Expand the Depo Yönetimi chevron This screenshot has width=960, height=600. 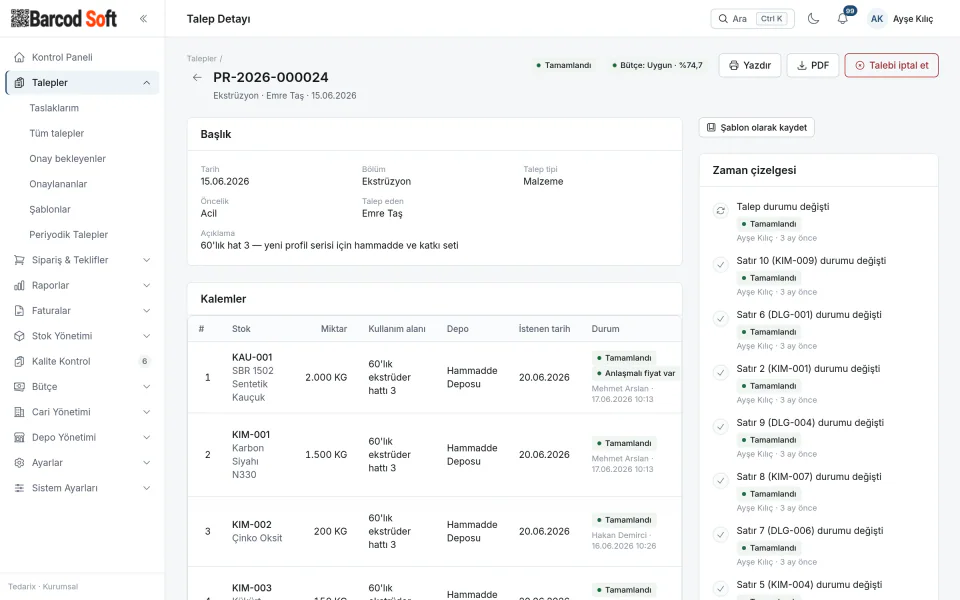146,438
